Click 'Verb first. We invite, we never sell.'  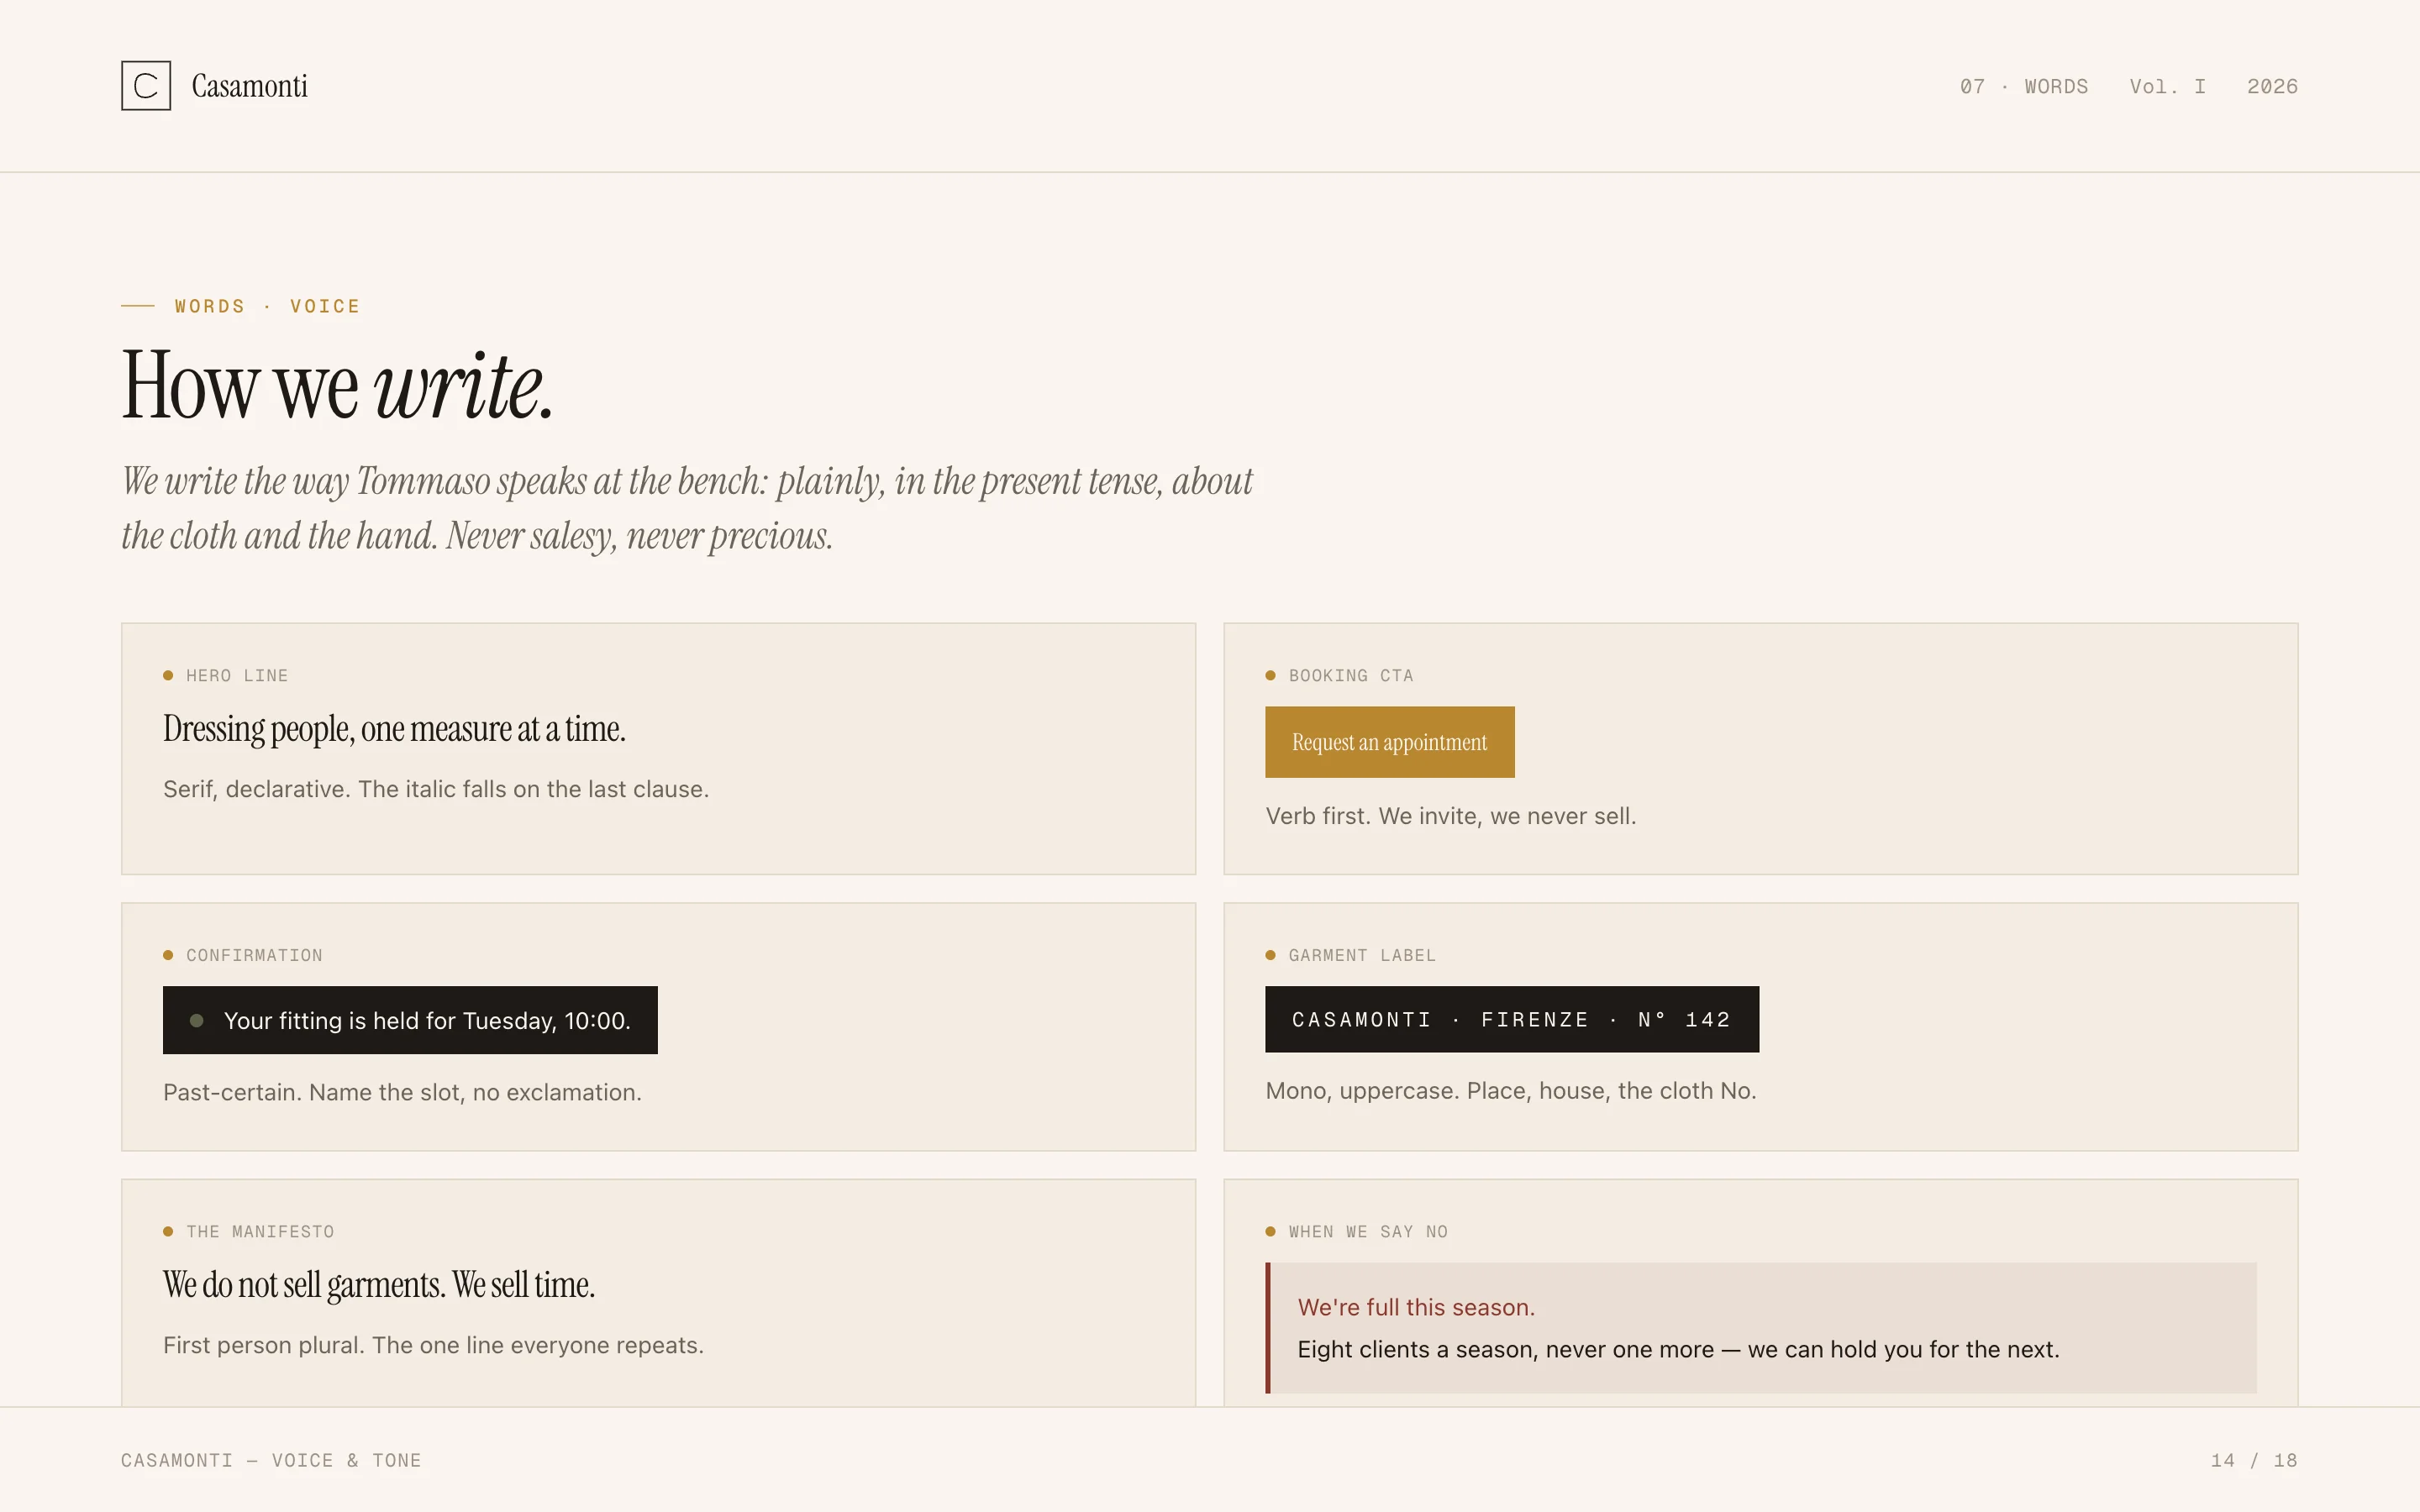pos(1450,816)
